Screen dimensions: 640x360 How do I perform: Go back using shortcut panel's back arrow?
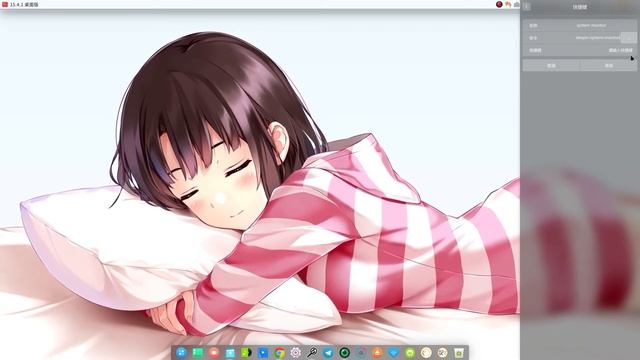point(527,7)
